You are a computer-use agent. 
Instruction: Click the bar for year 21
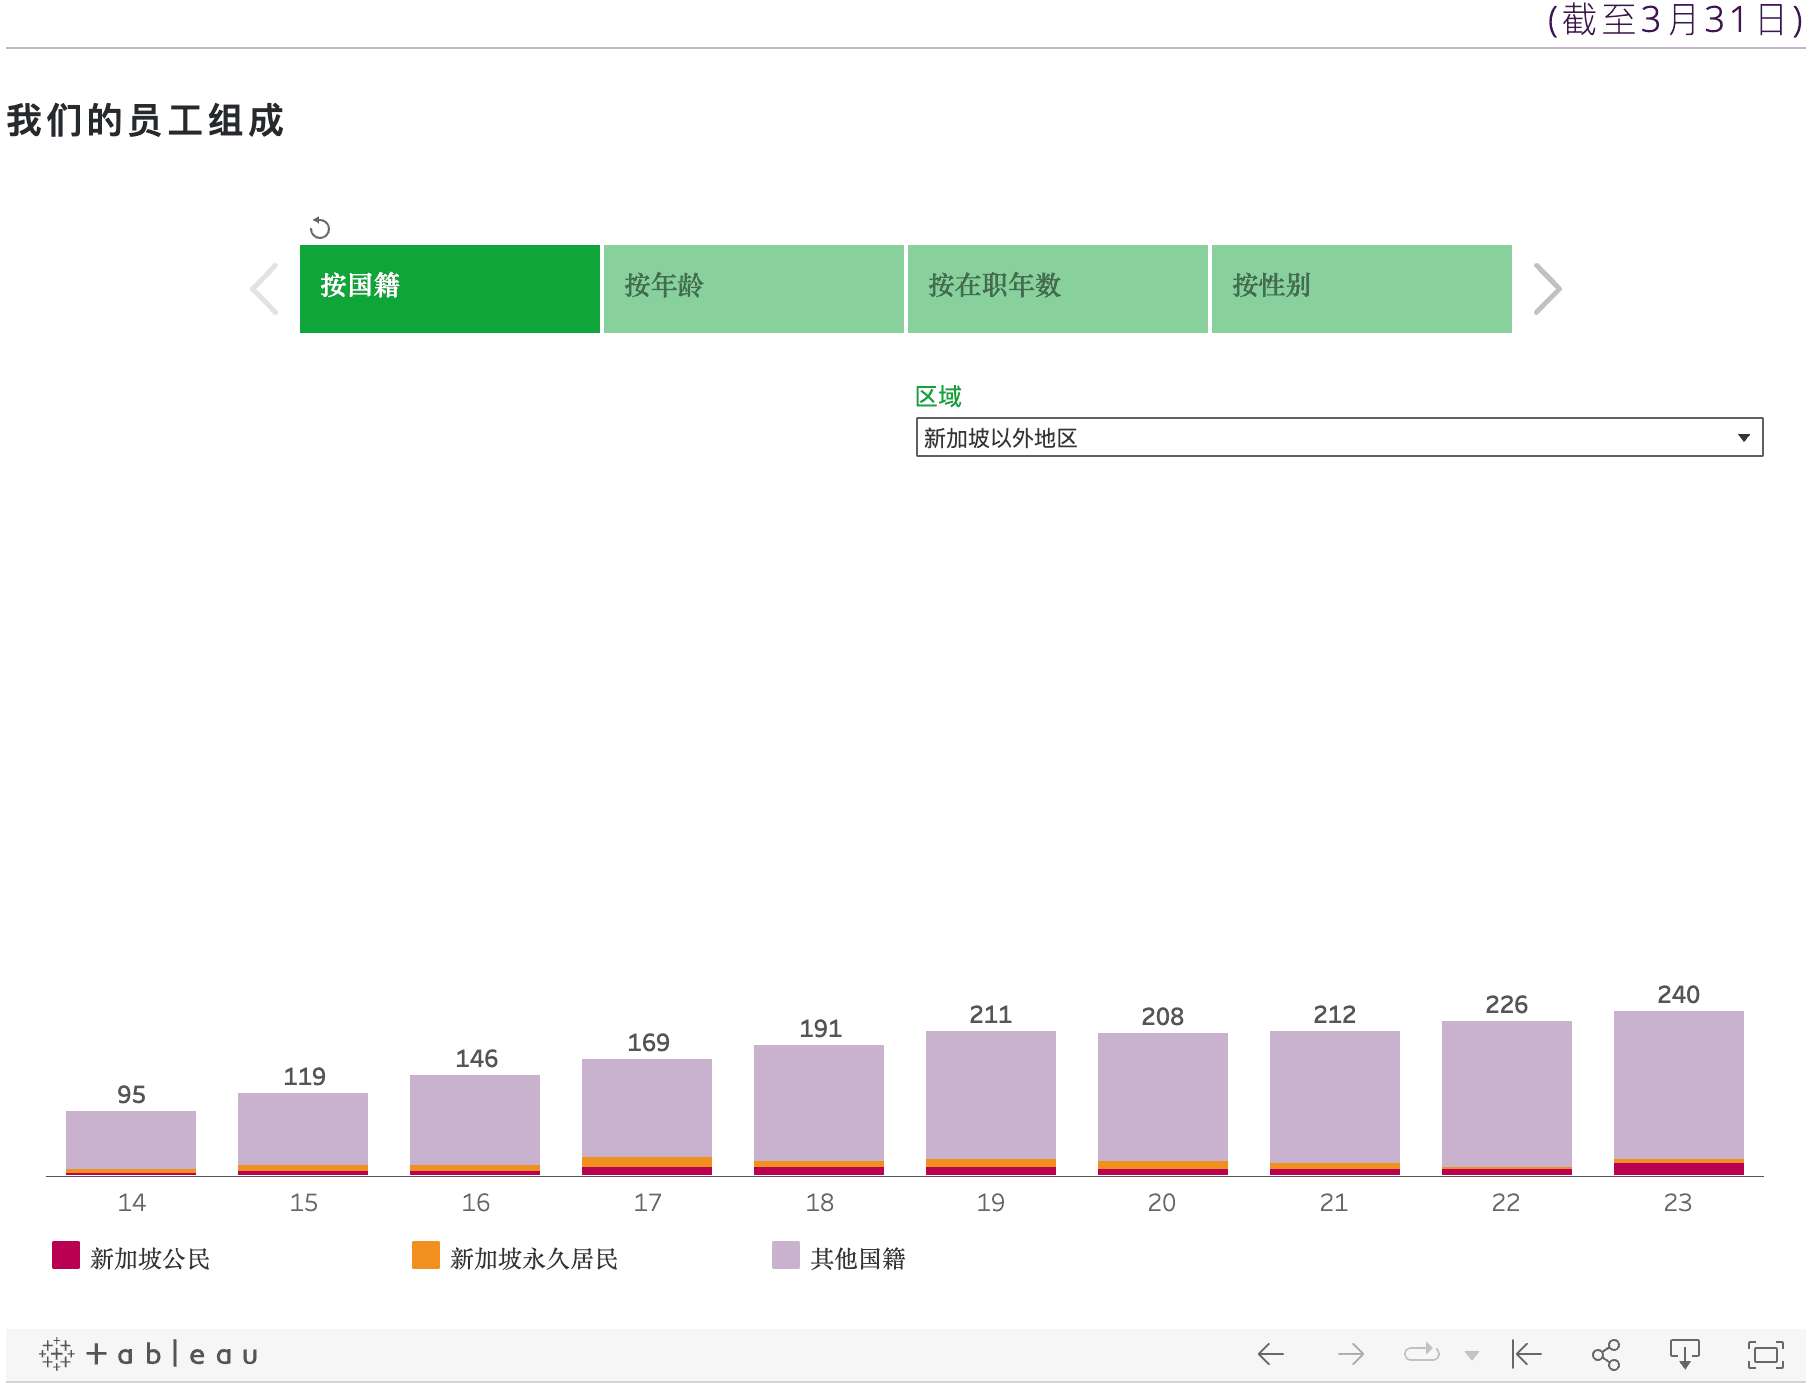(1335, 1103)
